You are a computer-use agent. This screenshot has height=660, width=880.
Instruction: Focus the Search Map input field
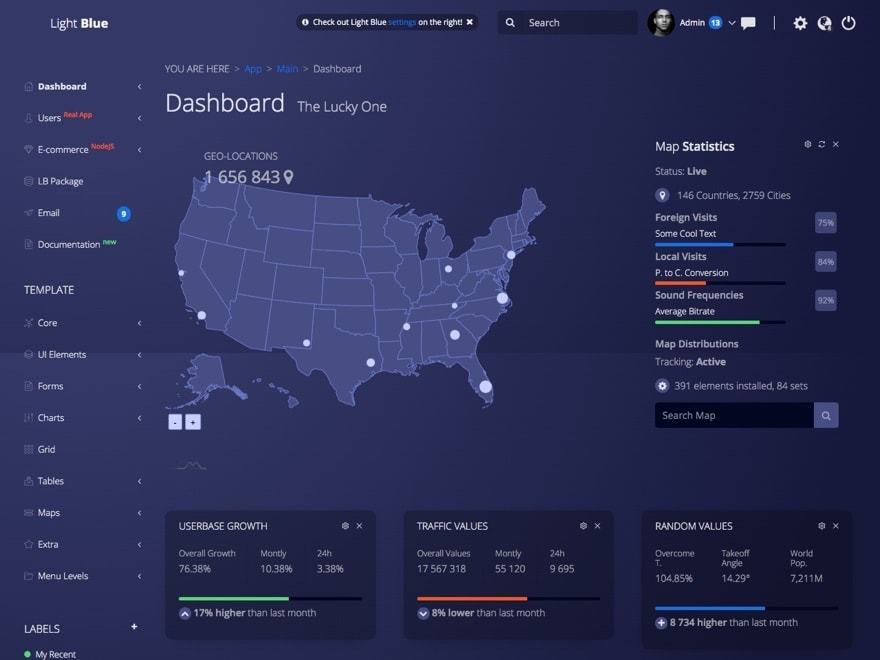pos(733,415)
